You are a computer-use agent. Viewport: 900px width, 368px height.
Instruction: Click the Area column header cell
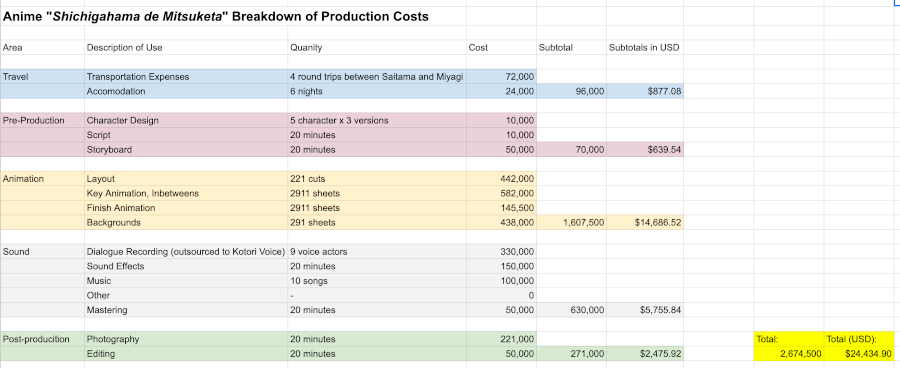tap(42, 48)
